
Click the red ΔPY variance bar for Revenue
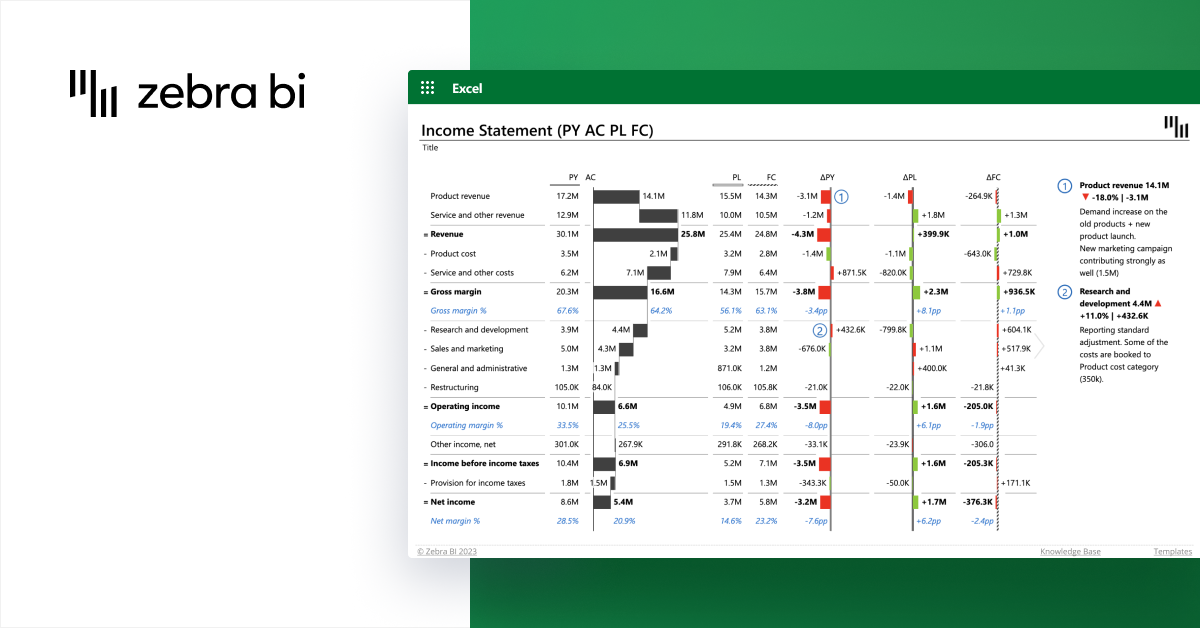[x=824, y=234]
